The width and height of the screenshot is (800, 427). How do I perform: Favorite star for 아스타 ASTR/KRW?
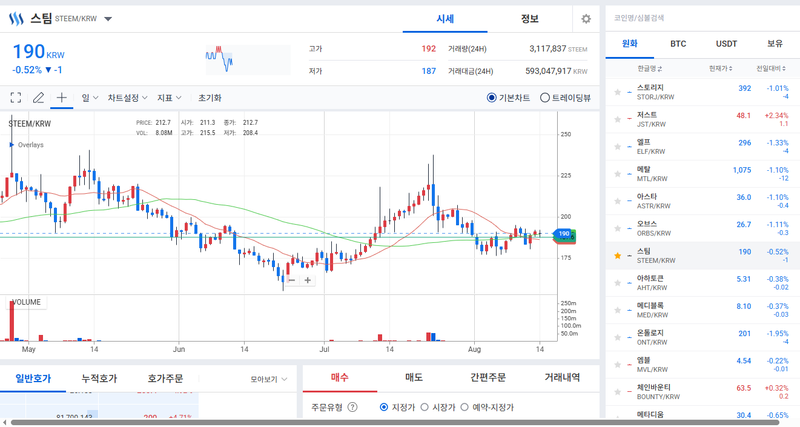click(x=617, y=201)
